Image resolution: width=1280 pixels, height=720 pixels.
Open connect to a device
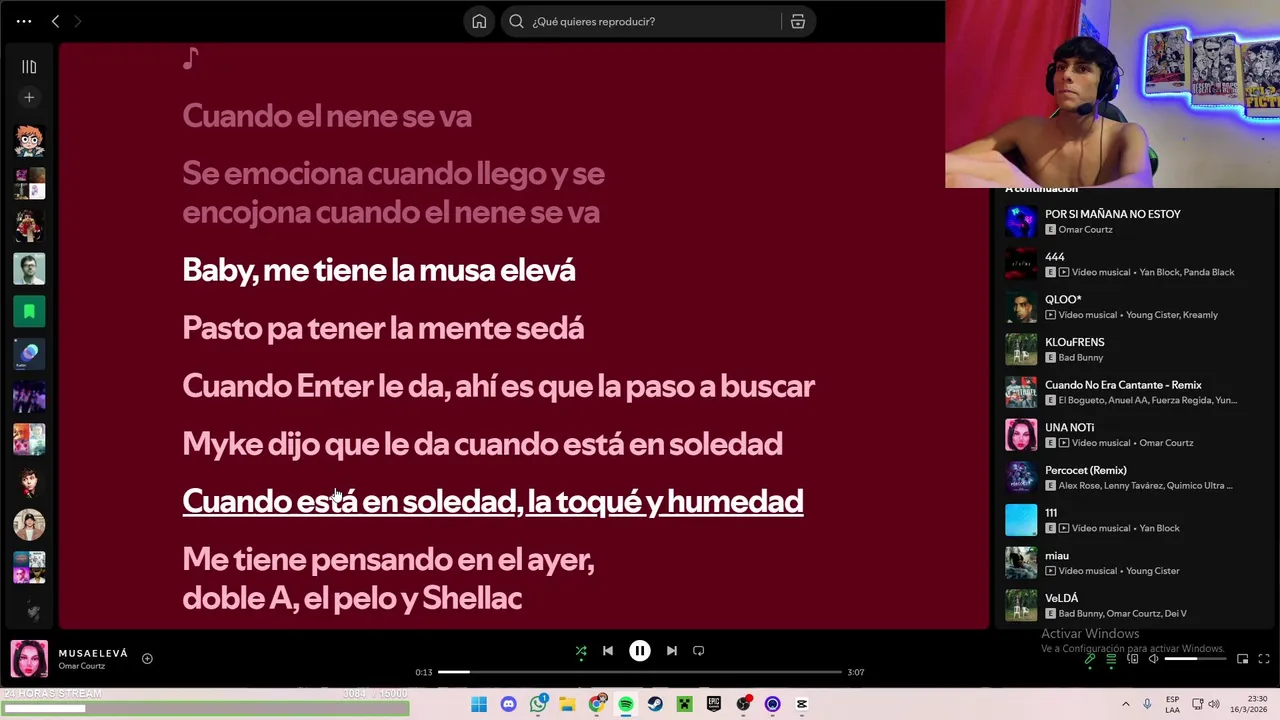point(1133,659)
